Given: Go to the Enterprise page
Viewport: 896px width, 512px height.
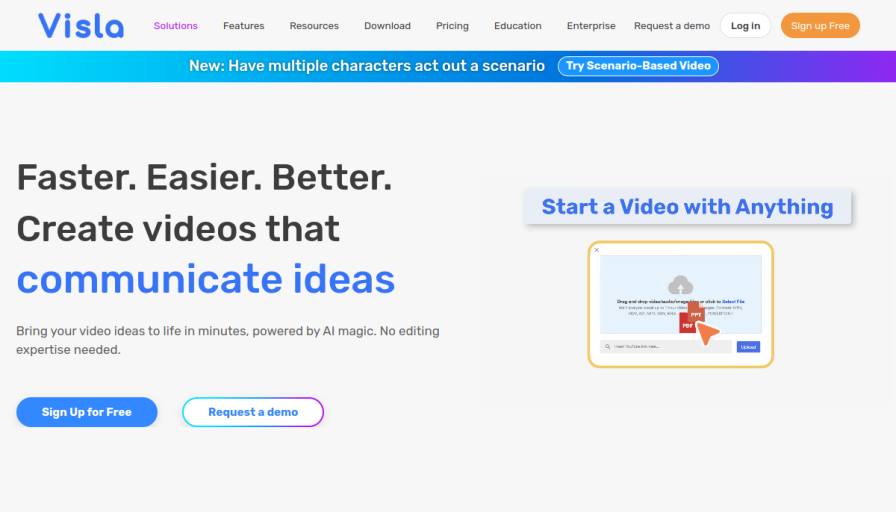Looking at the screenshot, I should pyautogui.click(x=591, y=26).
